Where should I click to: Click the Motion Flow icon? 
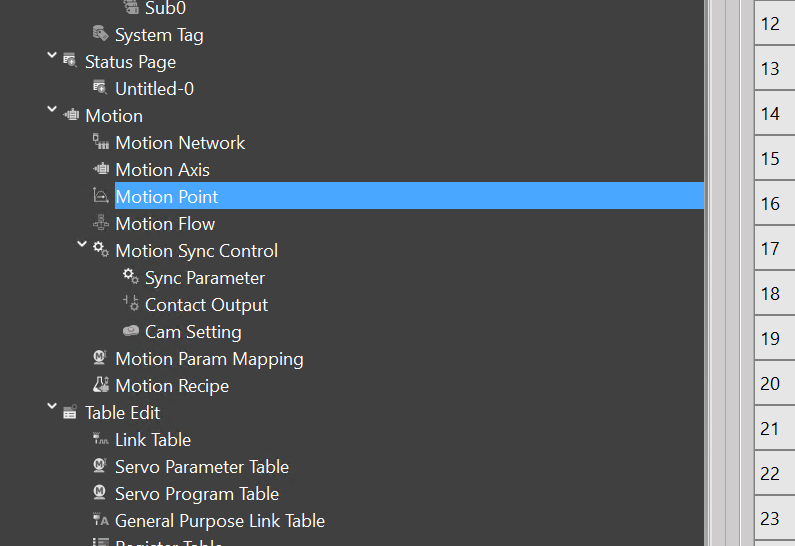[100, 224]
